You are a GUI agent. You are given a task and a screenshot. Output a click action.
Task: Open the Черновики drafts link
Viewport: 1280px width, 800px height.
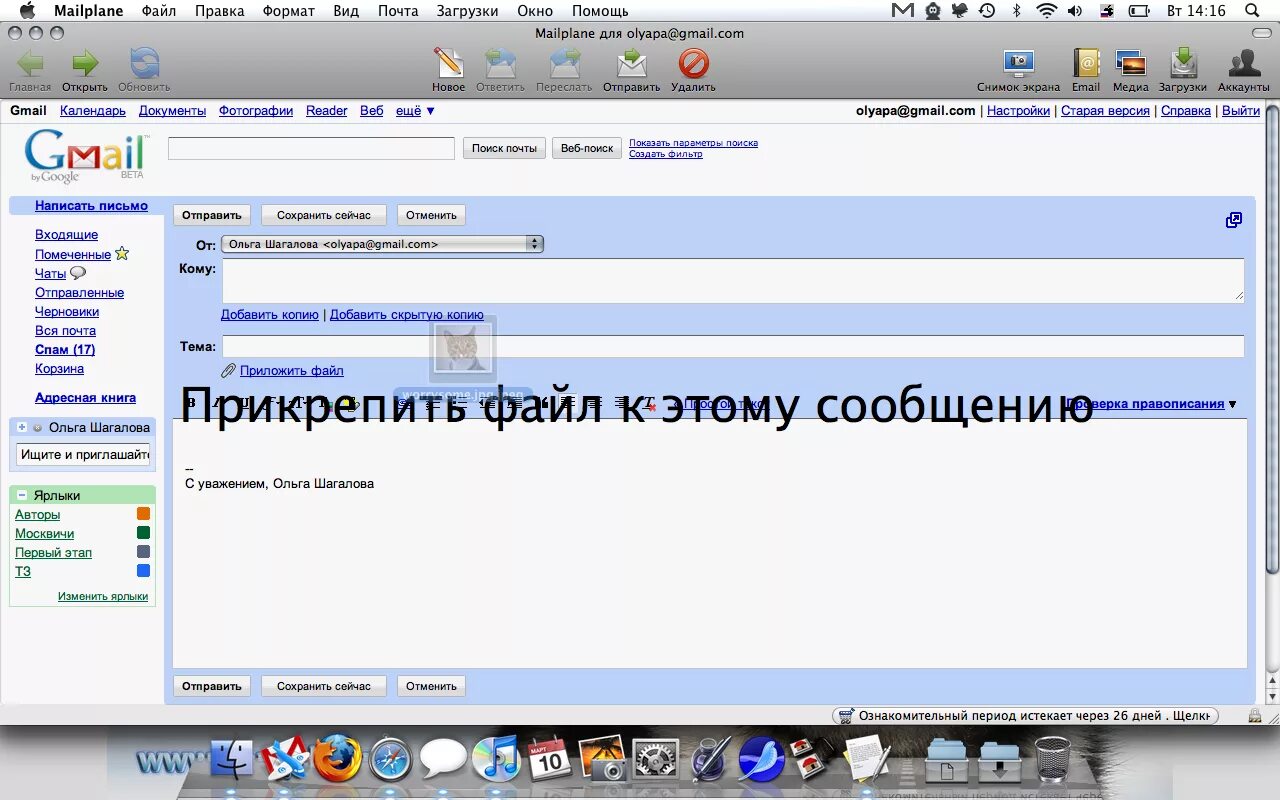coord(67,312)
